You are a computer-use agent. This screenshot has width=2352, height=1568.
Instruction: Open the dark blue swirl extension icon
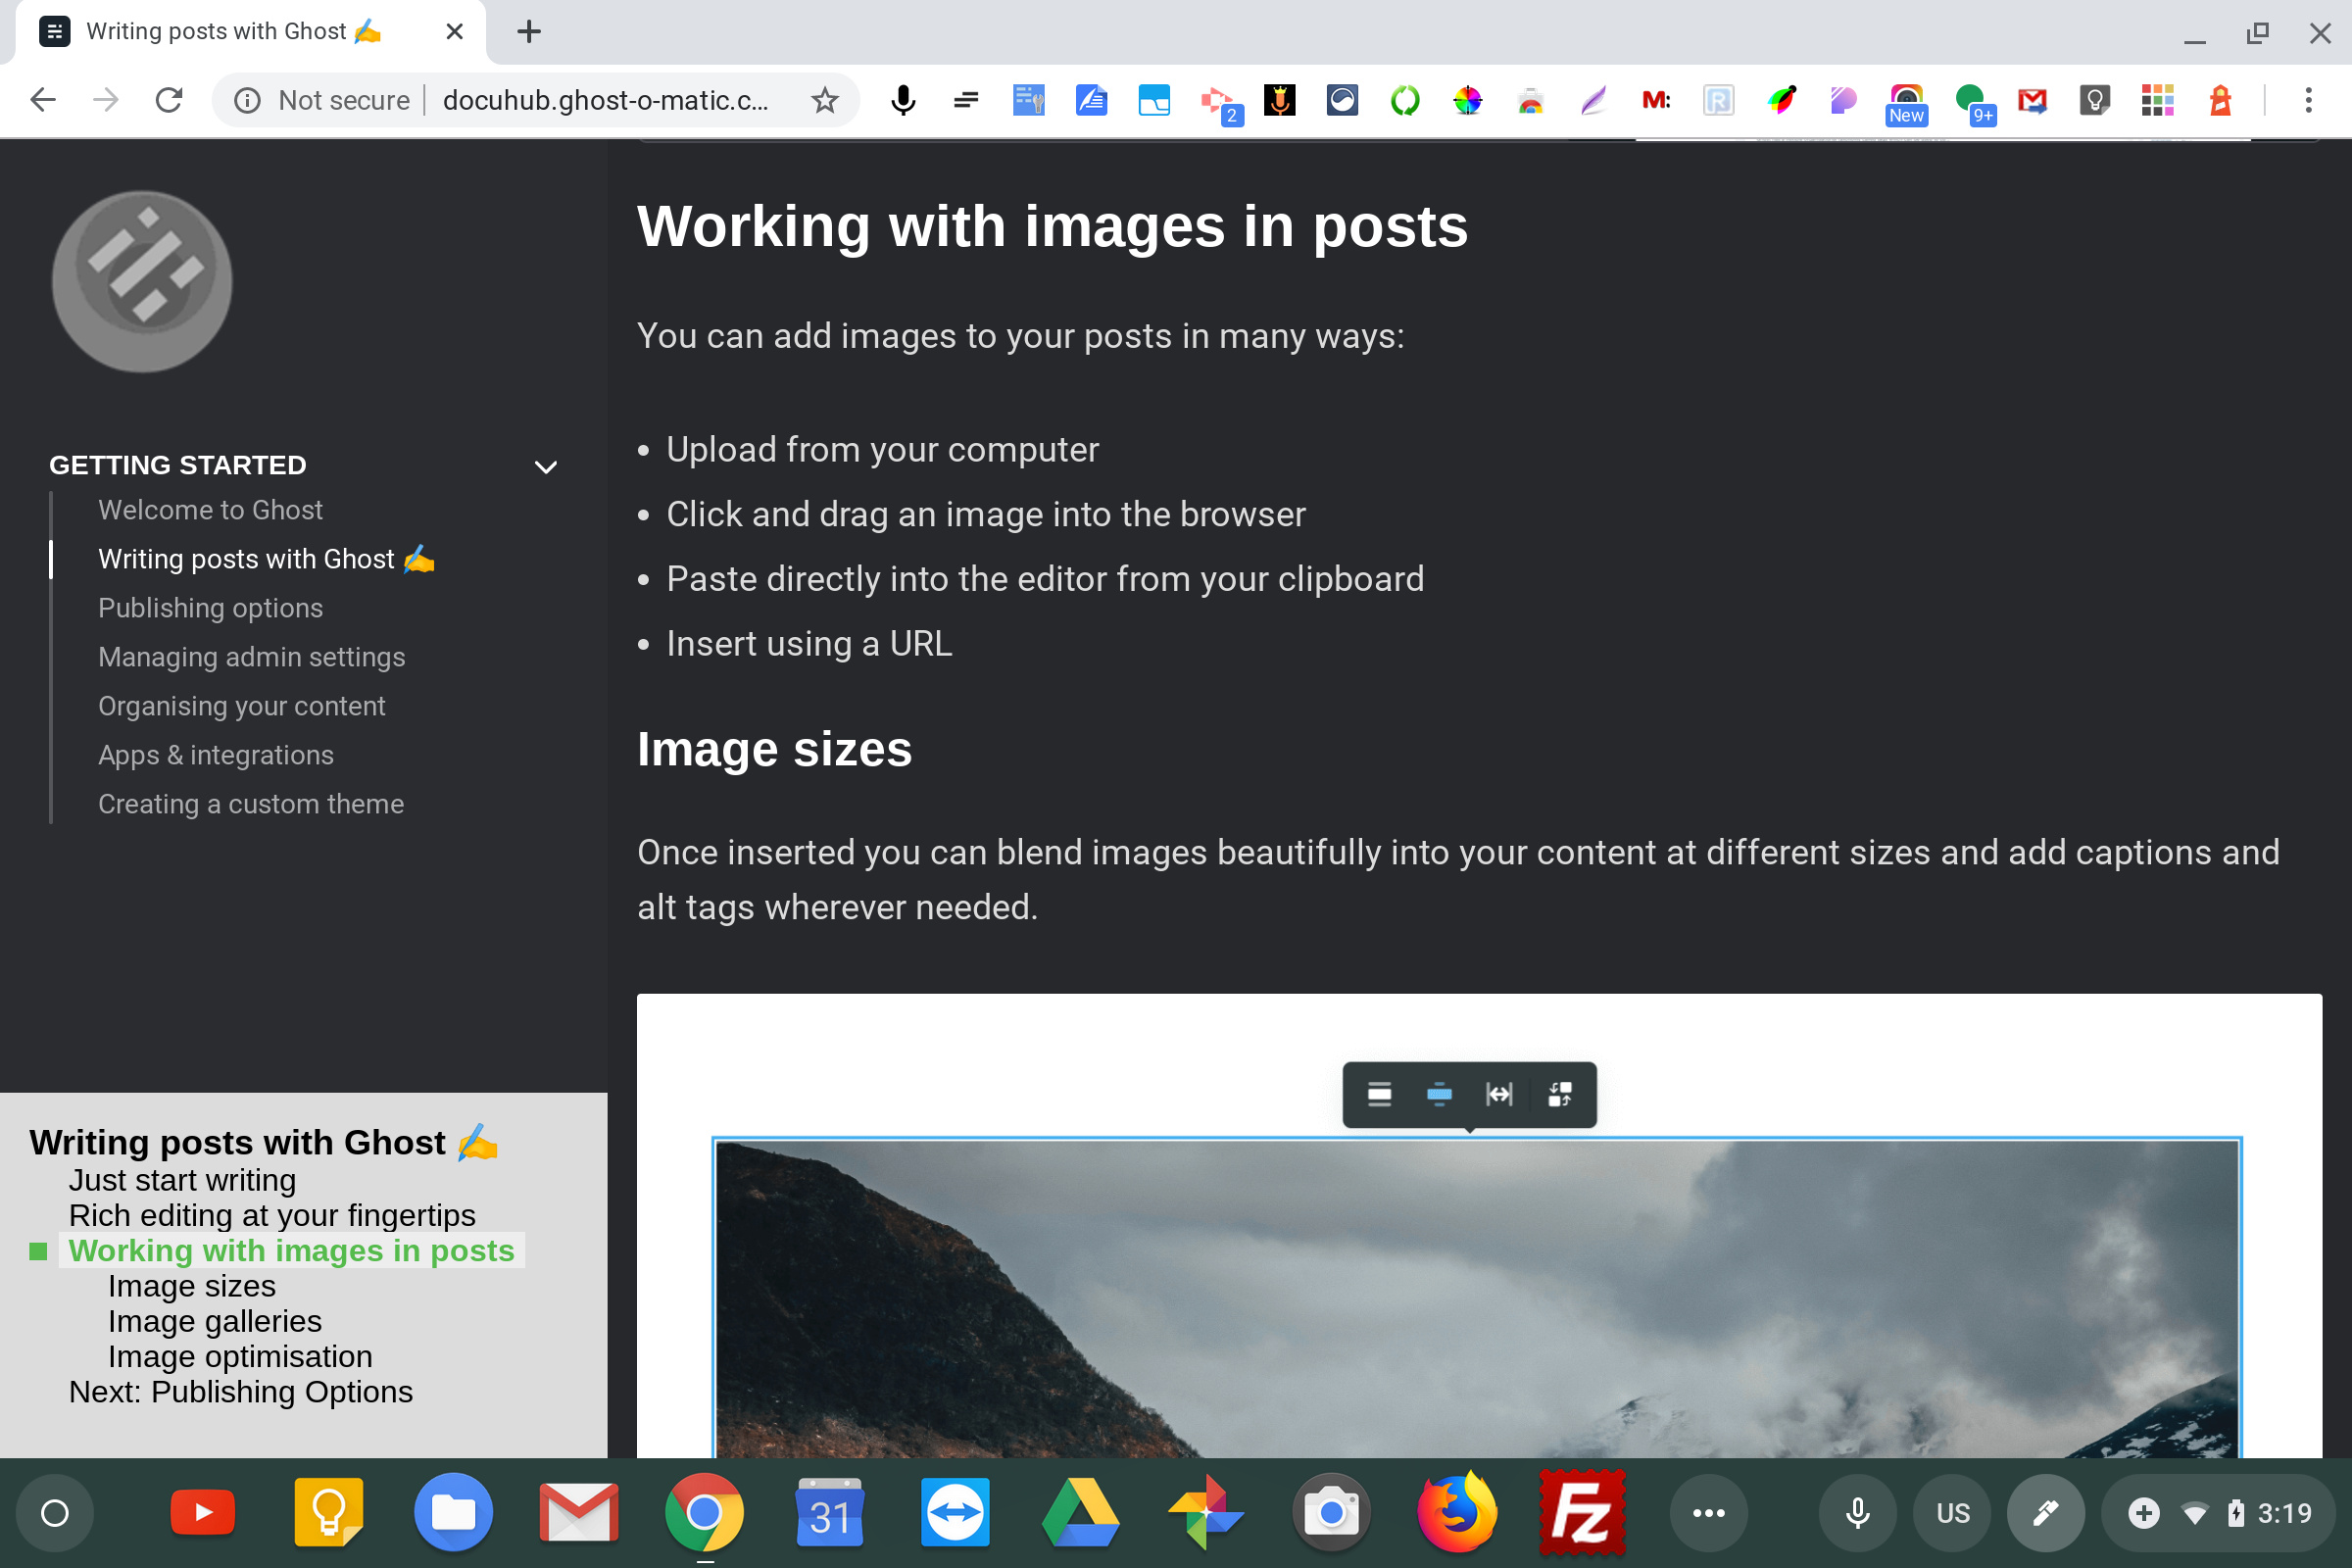[1342, 100]
